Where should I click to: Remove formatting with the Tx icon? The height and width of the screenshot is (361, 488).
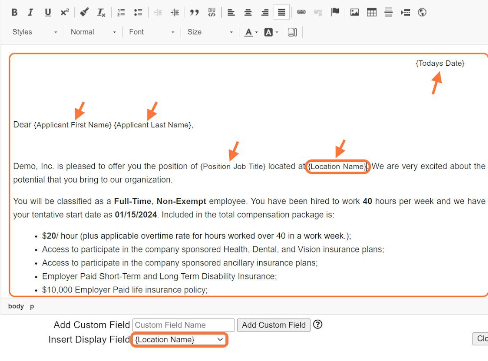pos(101,13)
